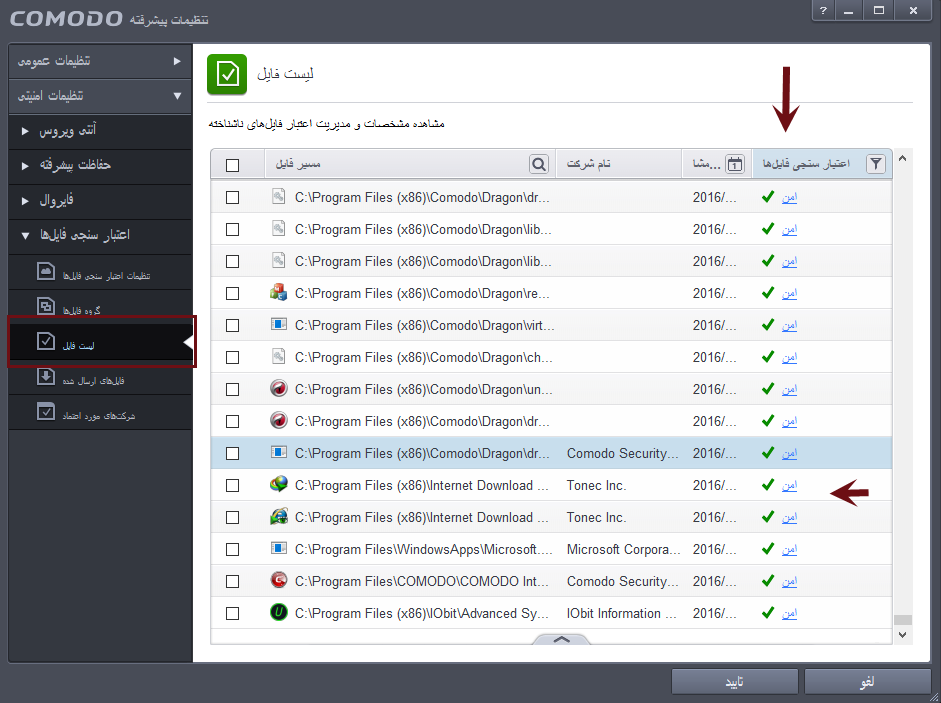Image resolution: width=941 pixels, height=703 pixels.
Task: Toggle the select-all checkbox in table header
Action: [232, 165]
